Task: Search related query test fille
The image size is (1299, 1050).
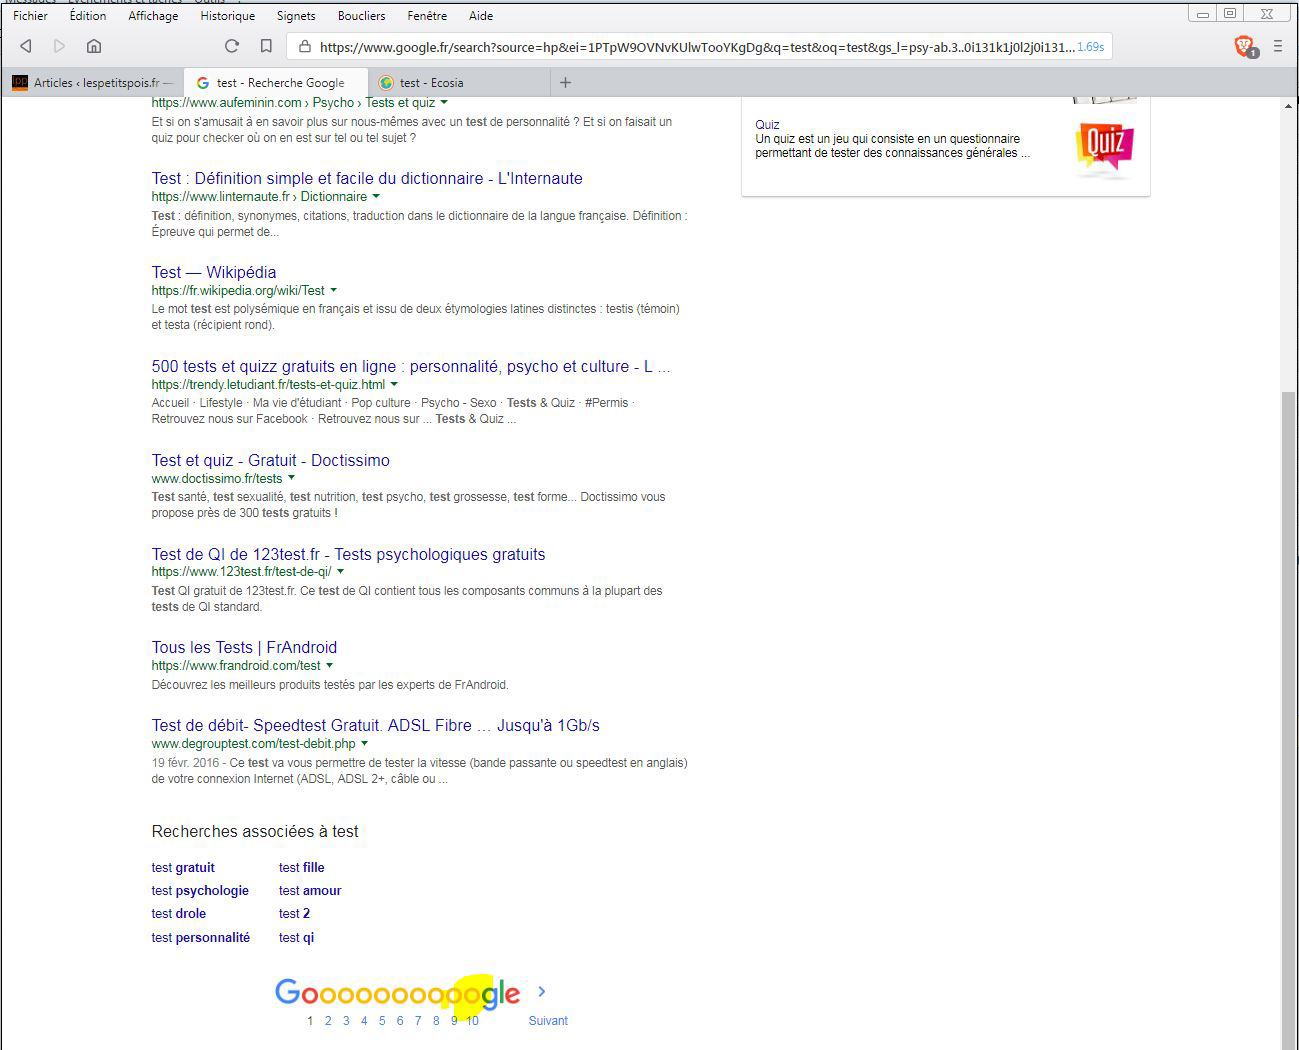Action: 302,868
